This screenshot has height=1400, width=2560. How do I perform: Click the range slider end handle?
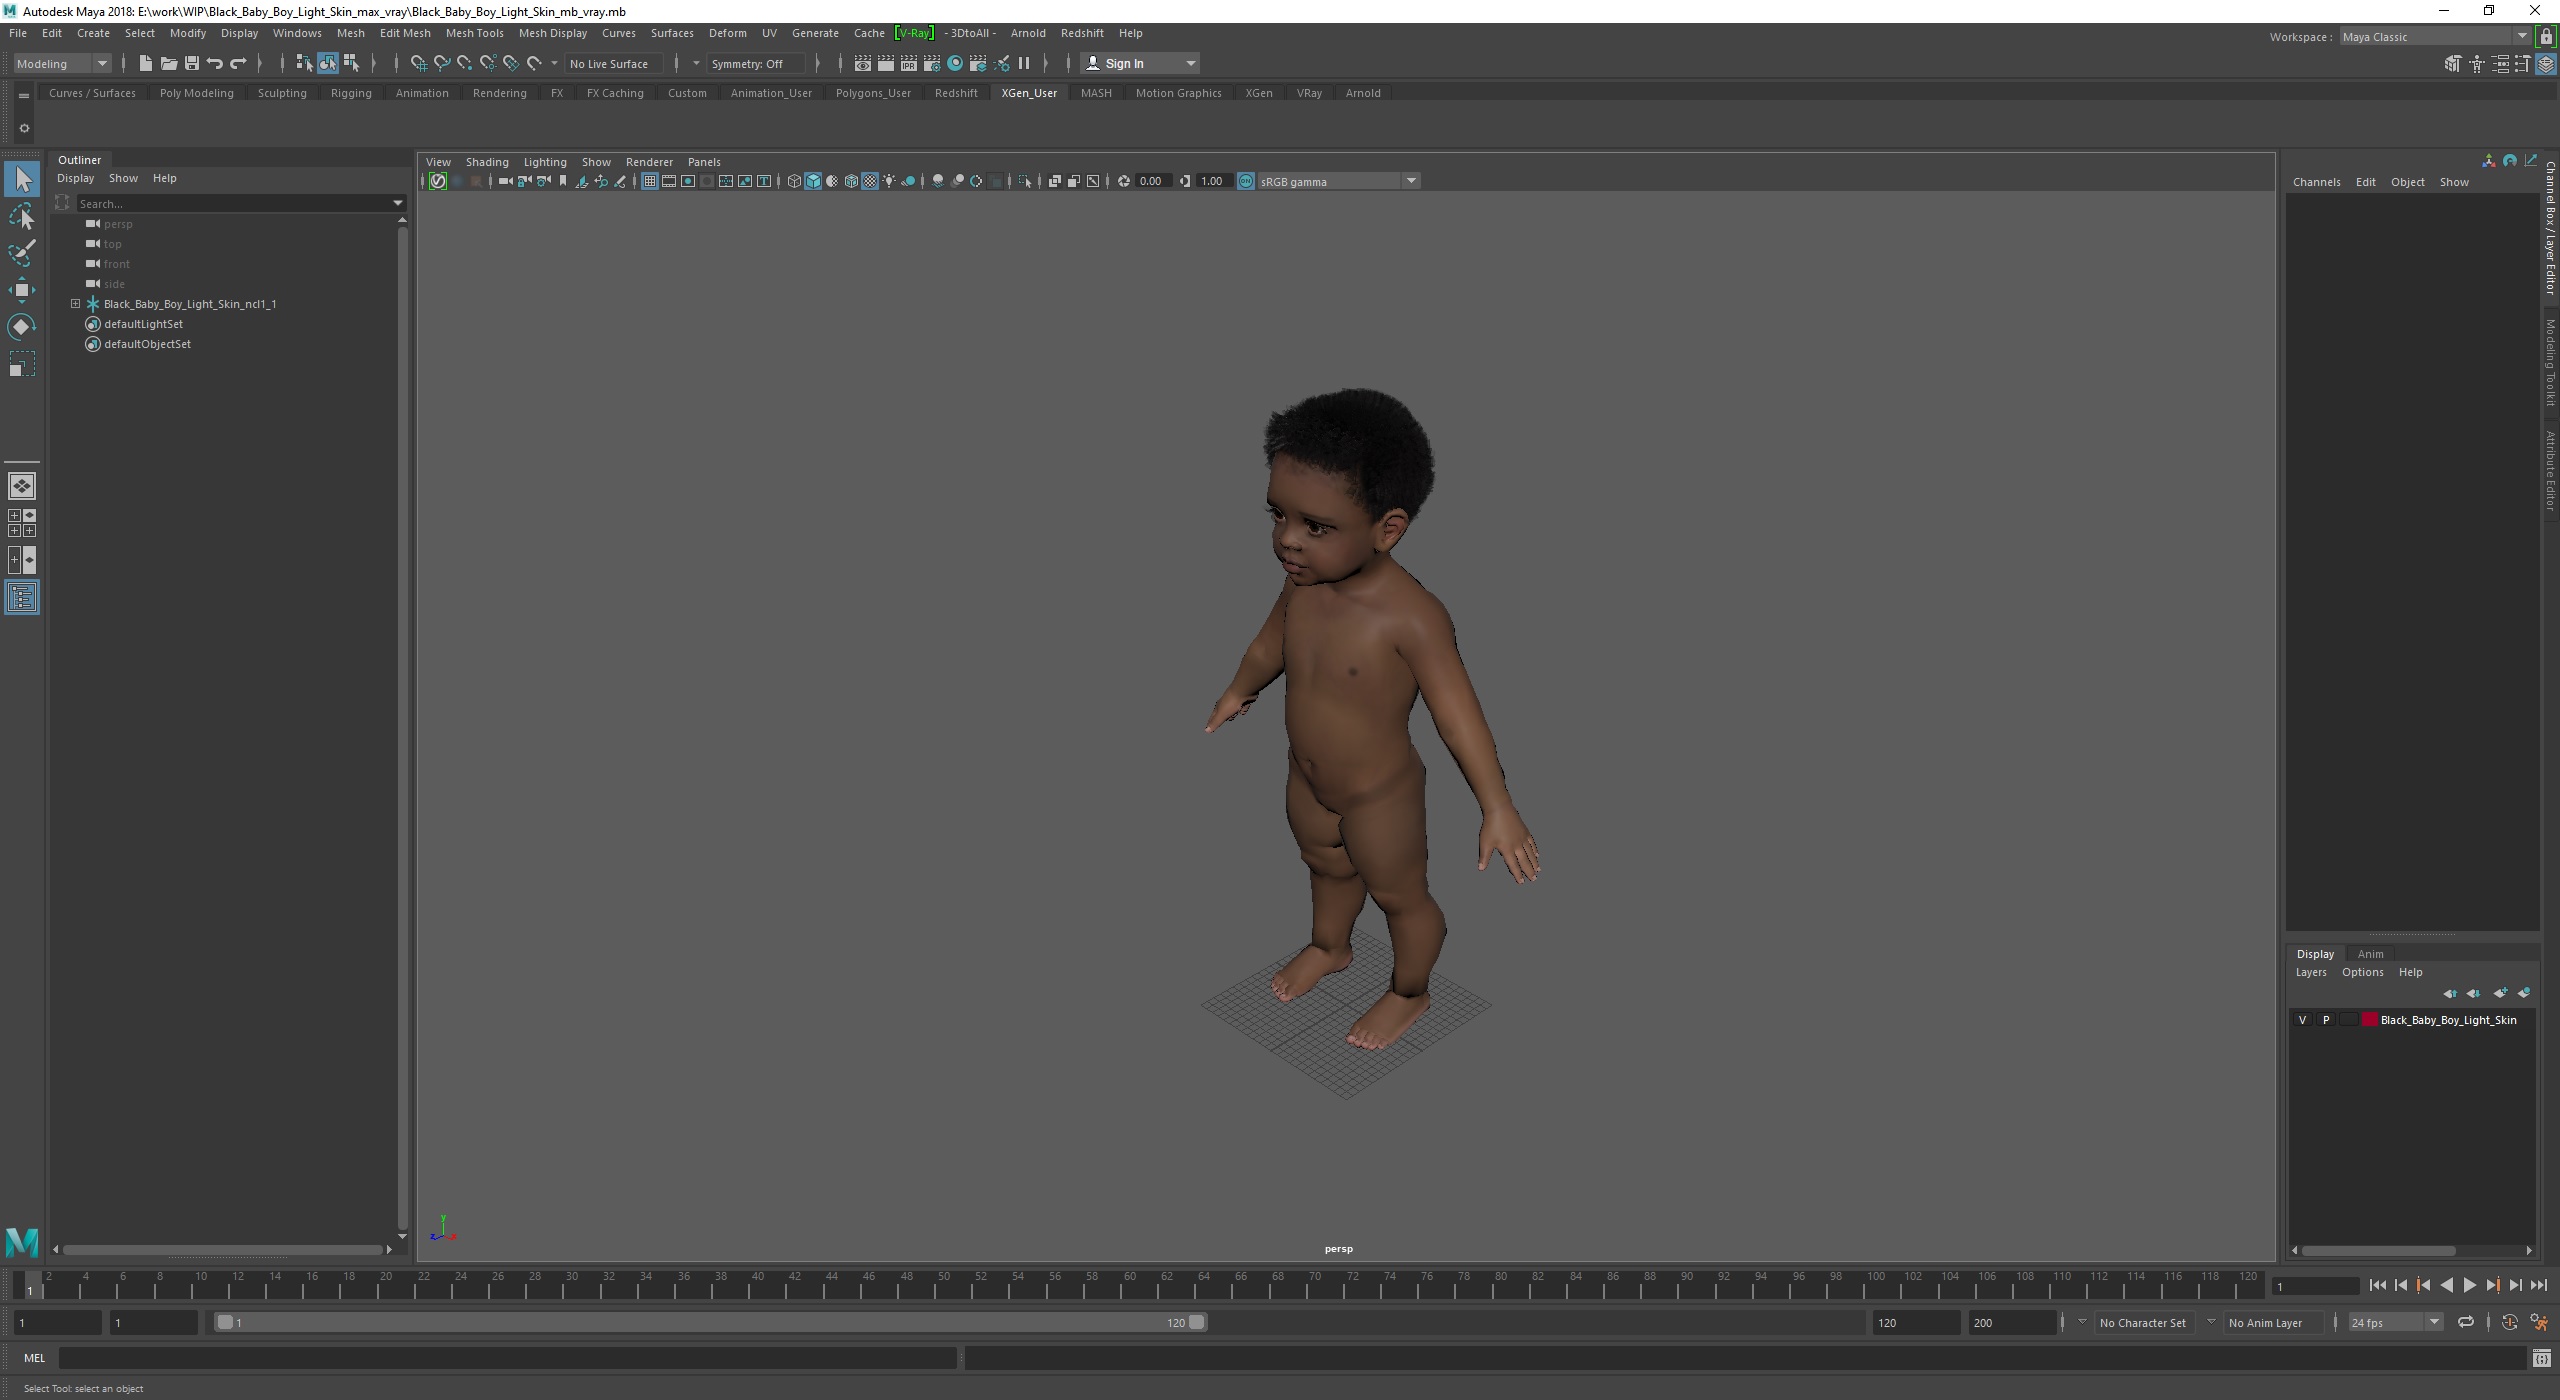click(x=1196, y=1322)
